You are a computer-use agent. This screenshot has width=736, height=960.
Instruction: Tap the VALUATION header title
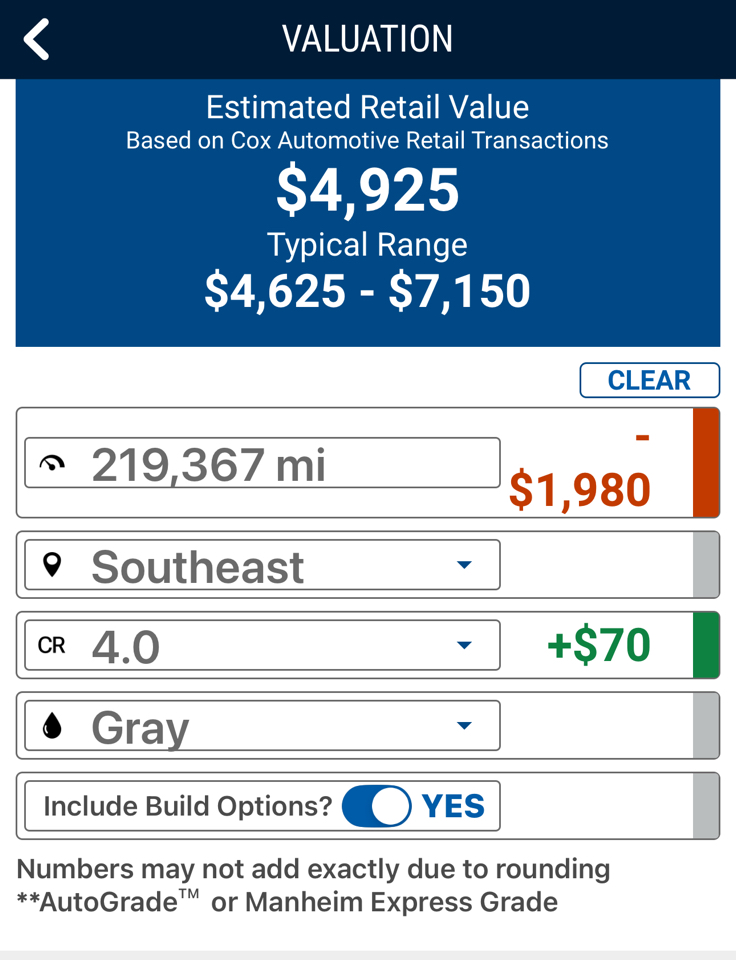[x=367, y=40]
